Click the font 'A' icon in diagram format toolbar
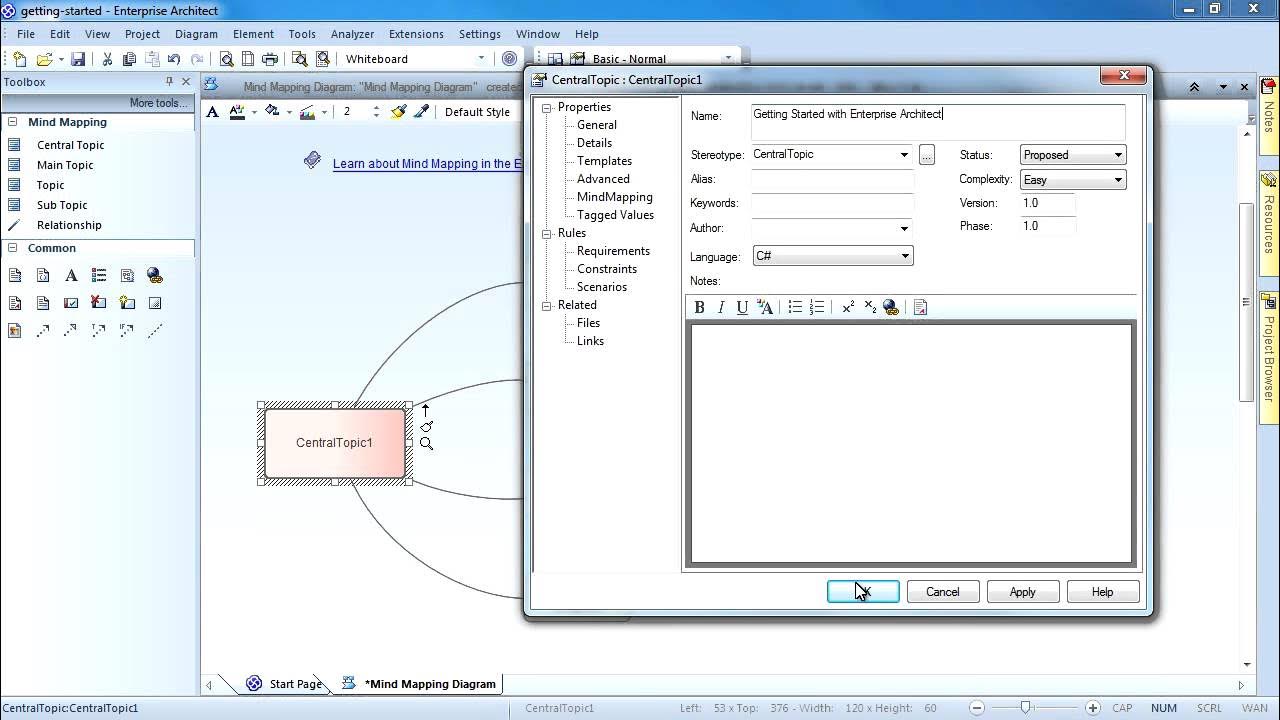Viewport: 1280px width, 720px height. point(212,112)
